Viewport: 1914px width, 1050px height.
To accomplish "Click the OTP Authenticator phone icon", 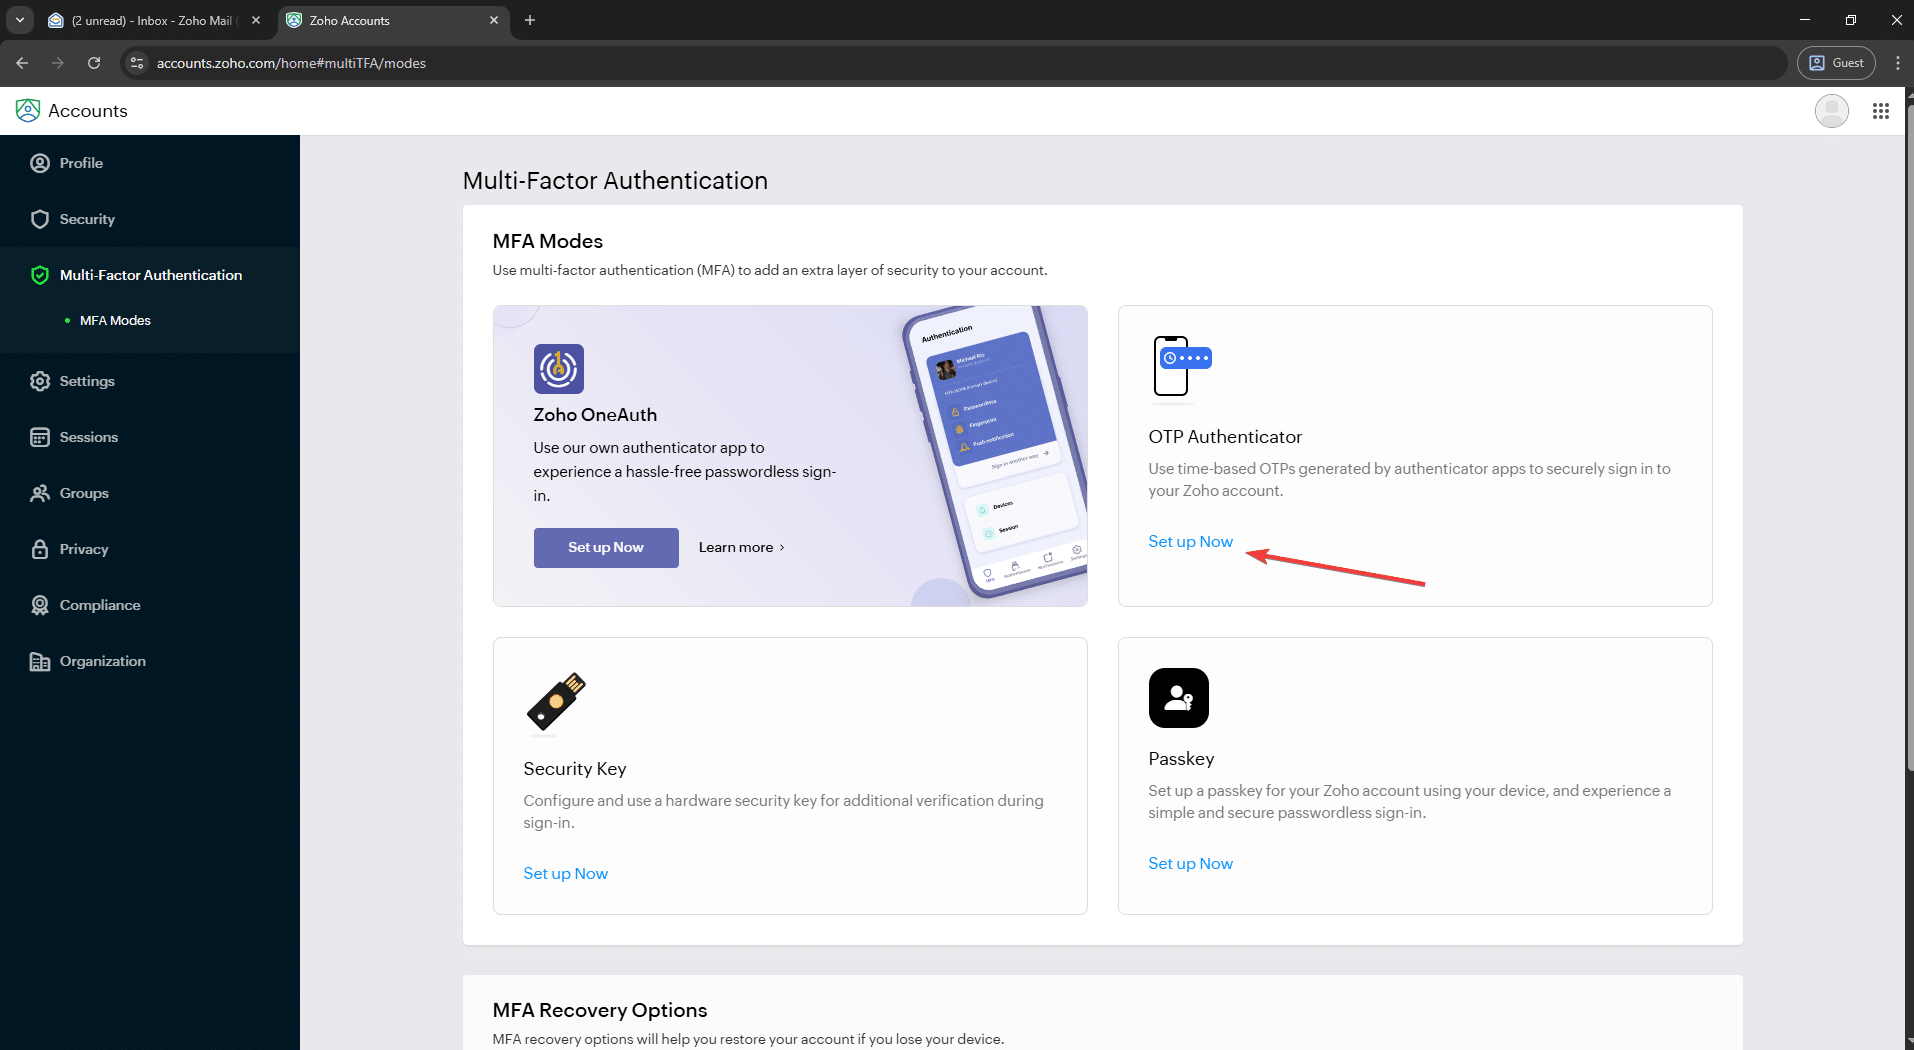I will click(1180, 366).
